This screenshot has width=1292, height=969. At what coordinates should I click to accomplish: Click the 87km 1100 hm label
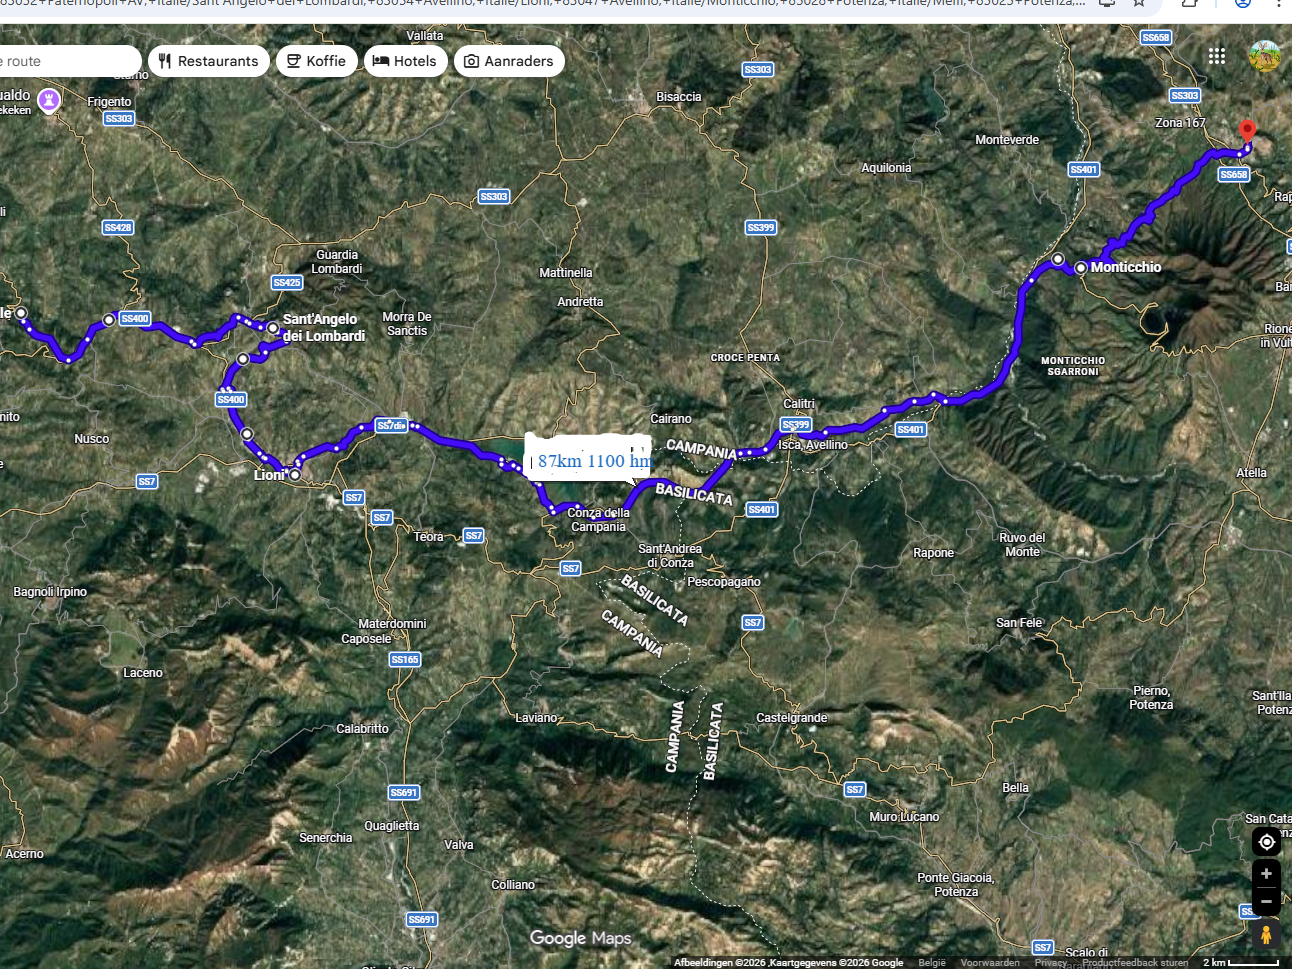(590, 460)
